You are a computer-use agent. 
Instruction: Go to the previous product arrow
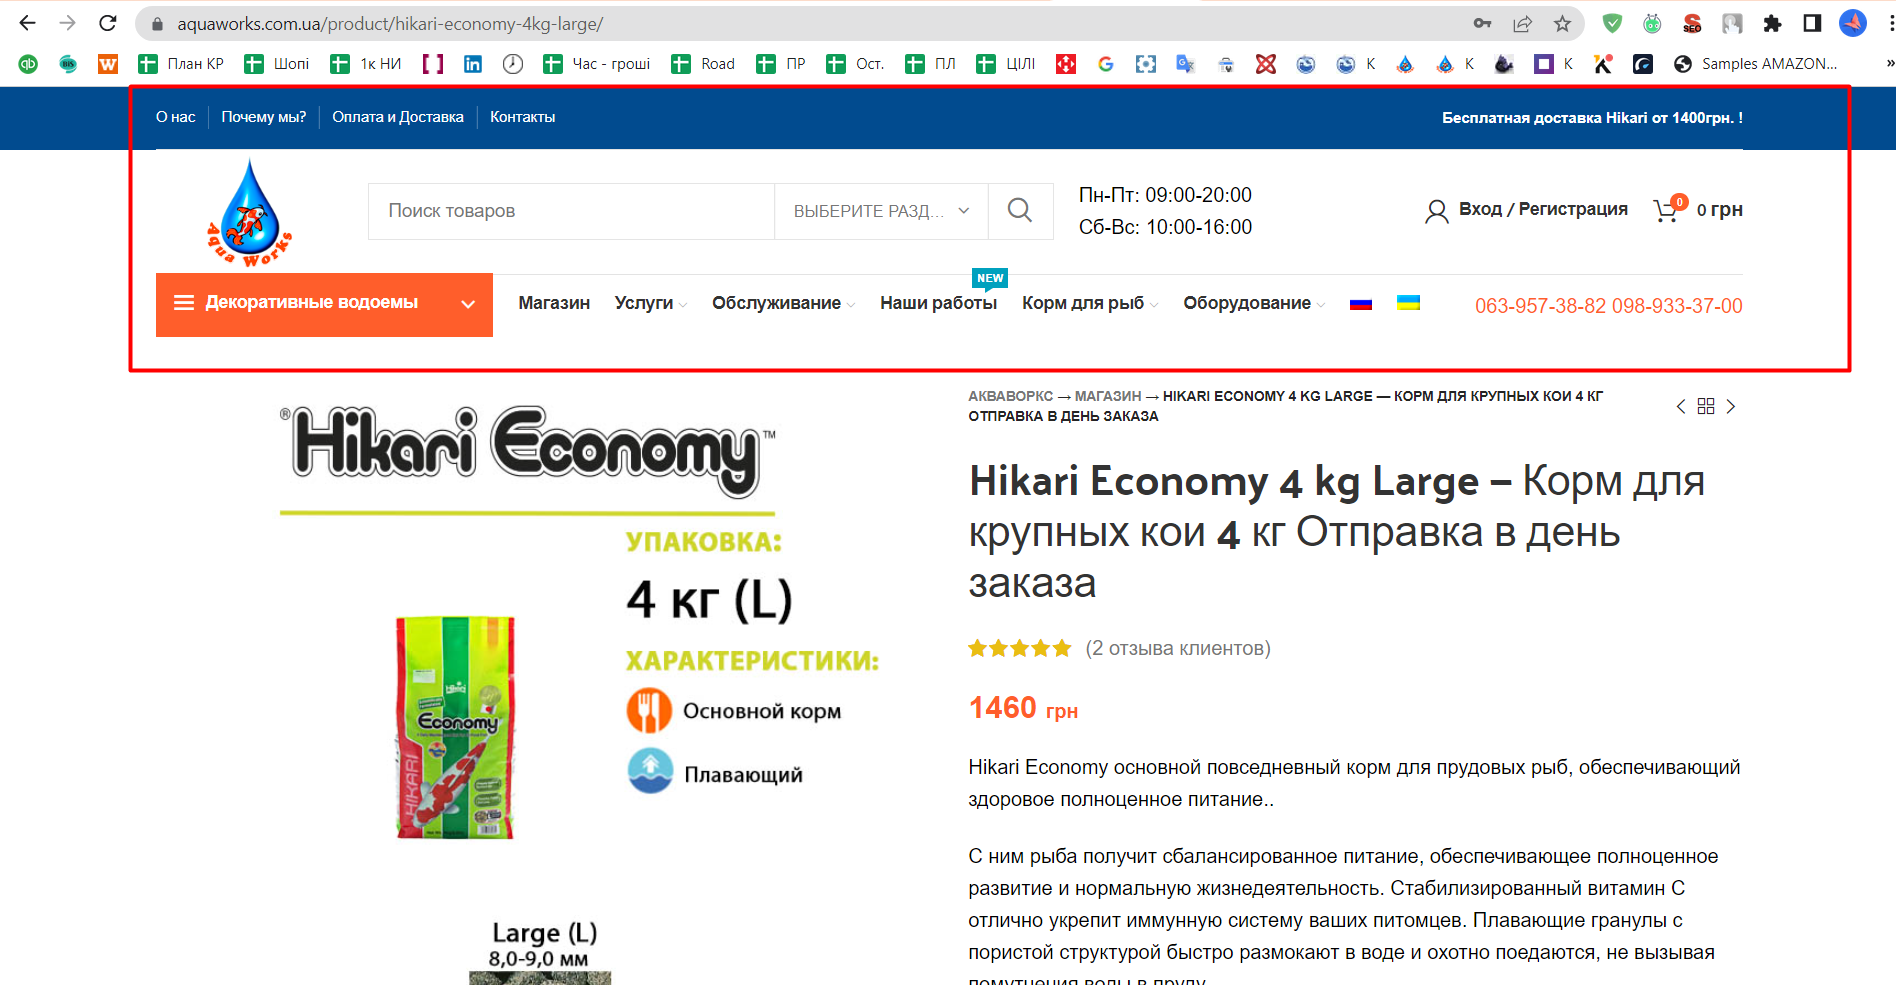[x=1681, y=406]
